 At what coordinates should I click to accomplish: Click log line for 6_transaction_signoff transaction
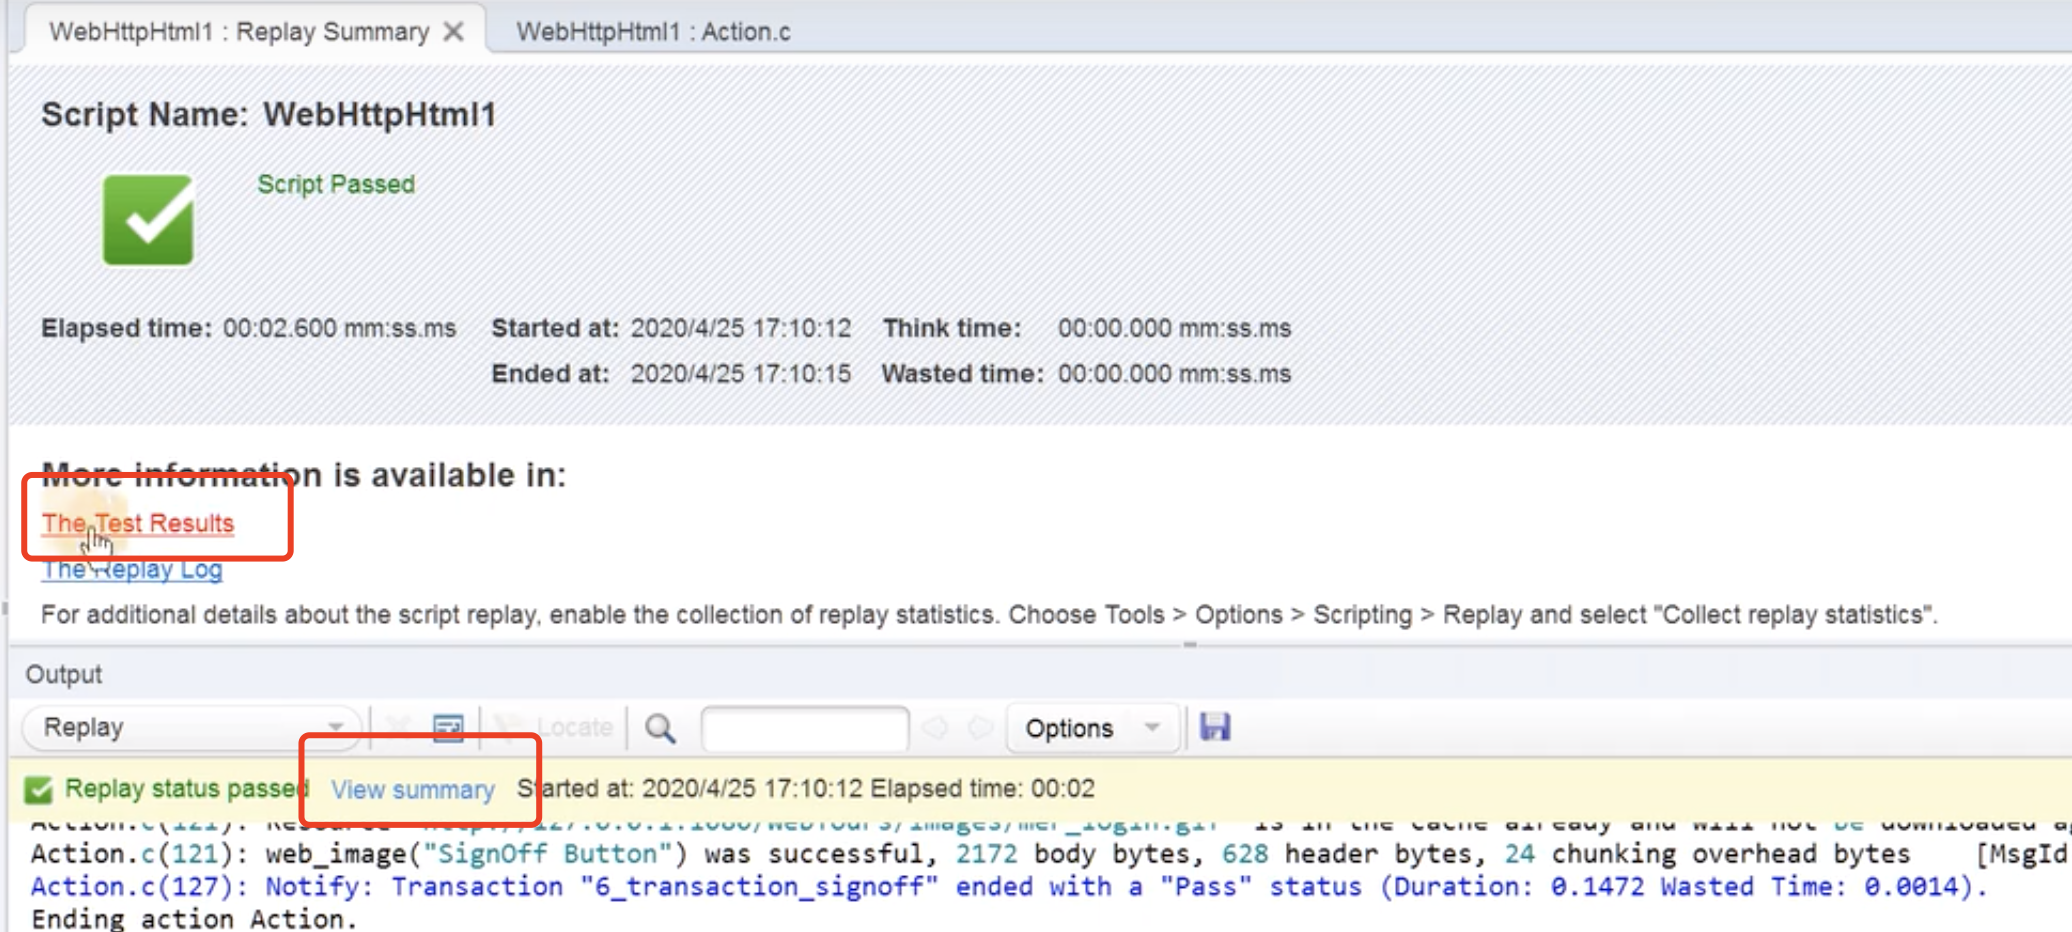(1009, 887)
